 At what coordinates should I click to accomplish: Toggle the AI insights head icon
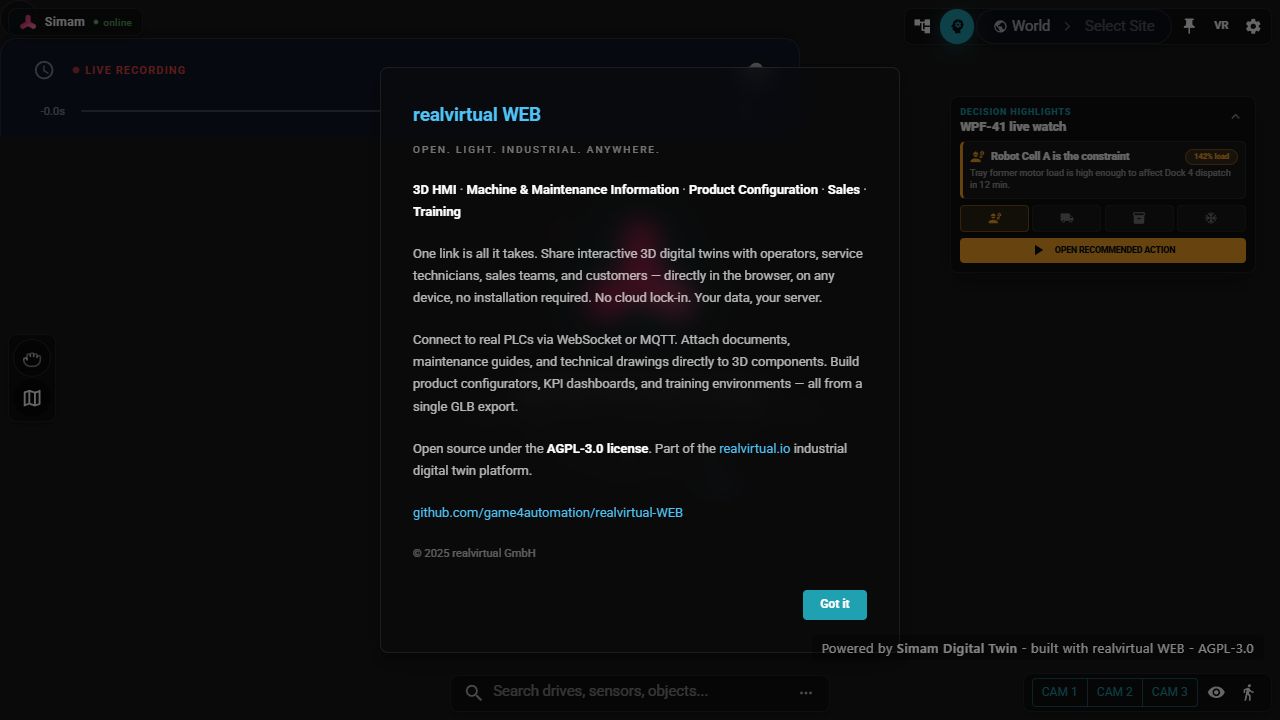point(957,26)
